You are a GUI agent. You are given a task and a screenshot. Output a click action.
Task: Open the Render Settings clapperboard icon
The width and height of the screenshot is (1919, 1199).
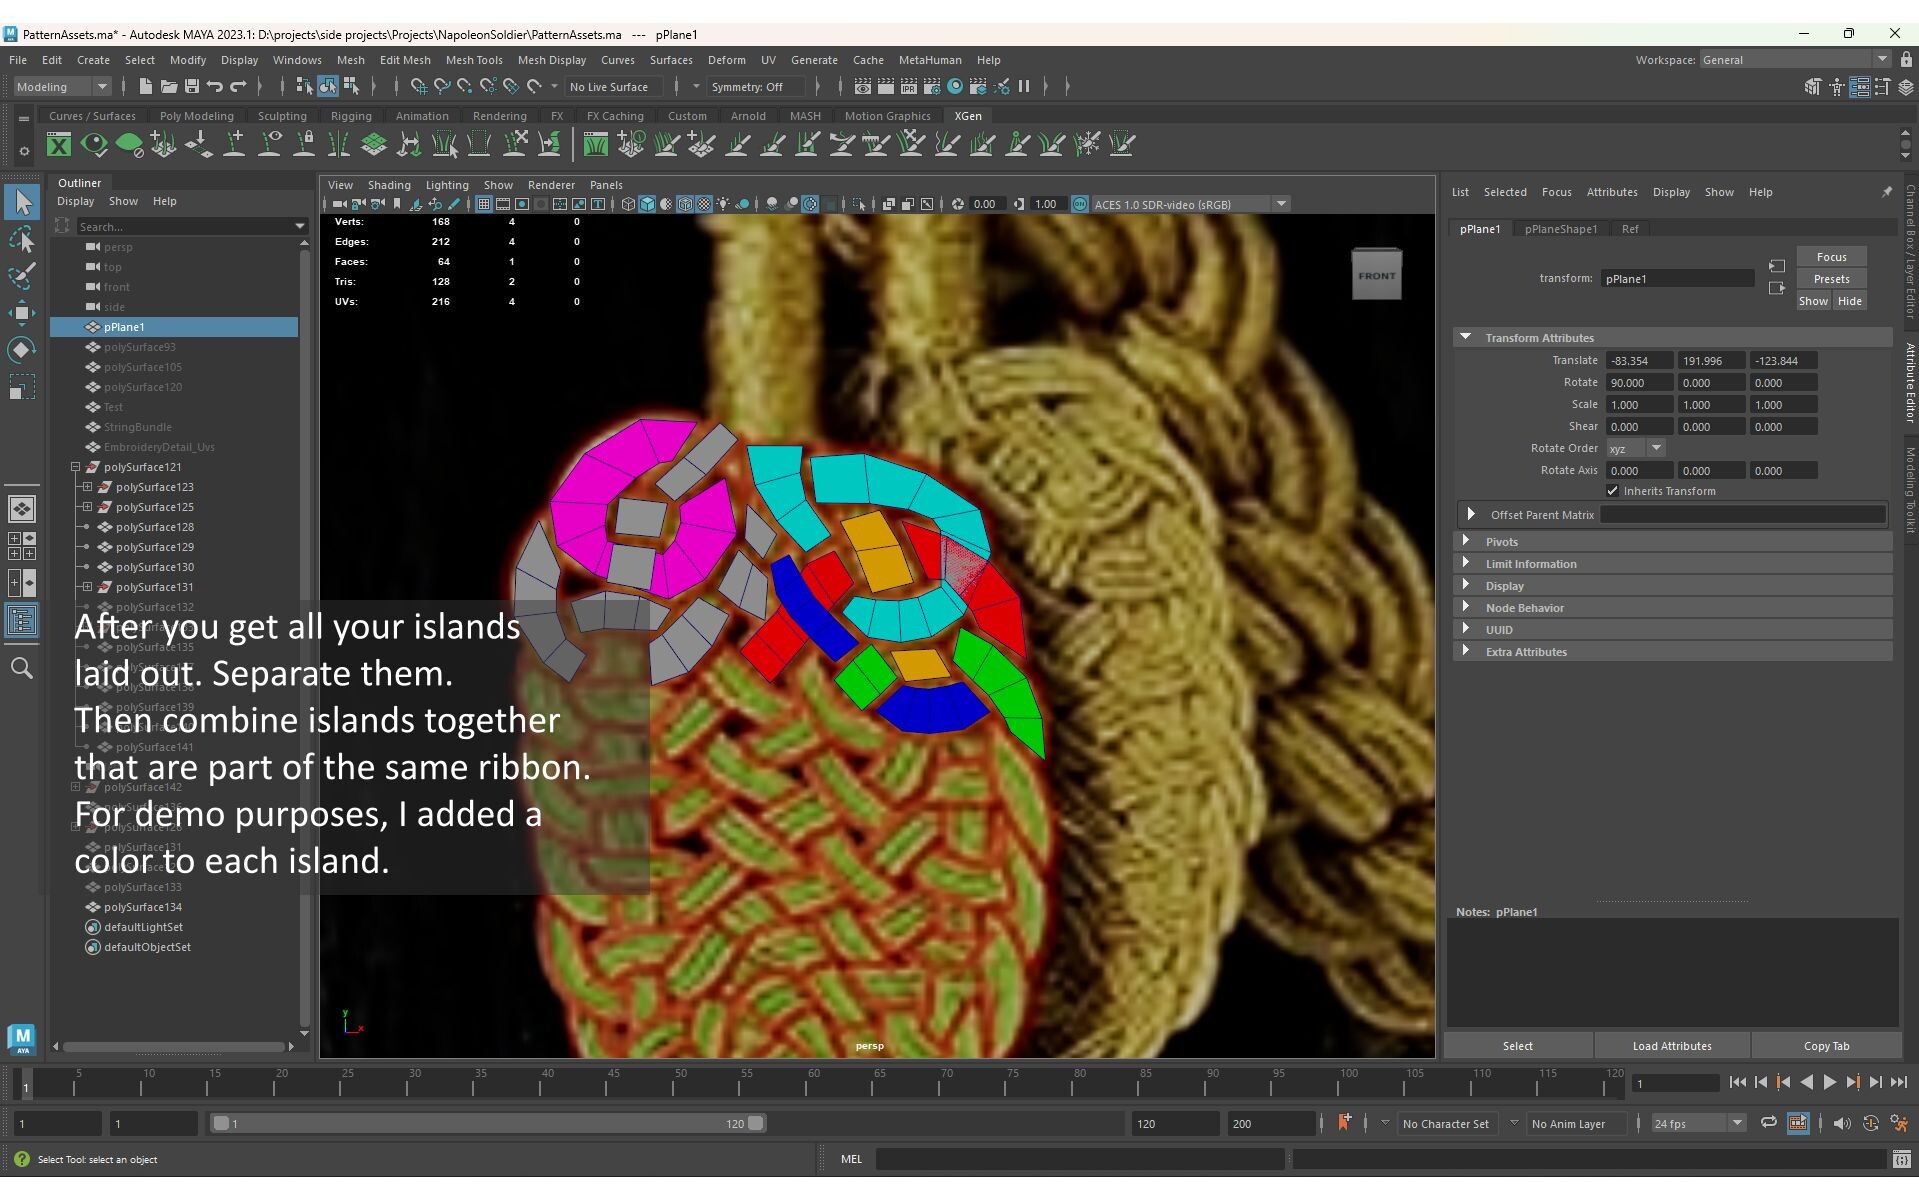pyautogui.click(x=931, y=87)
